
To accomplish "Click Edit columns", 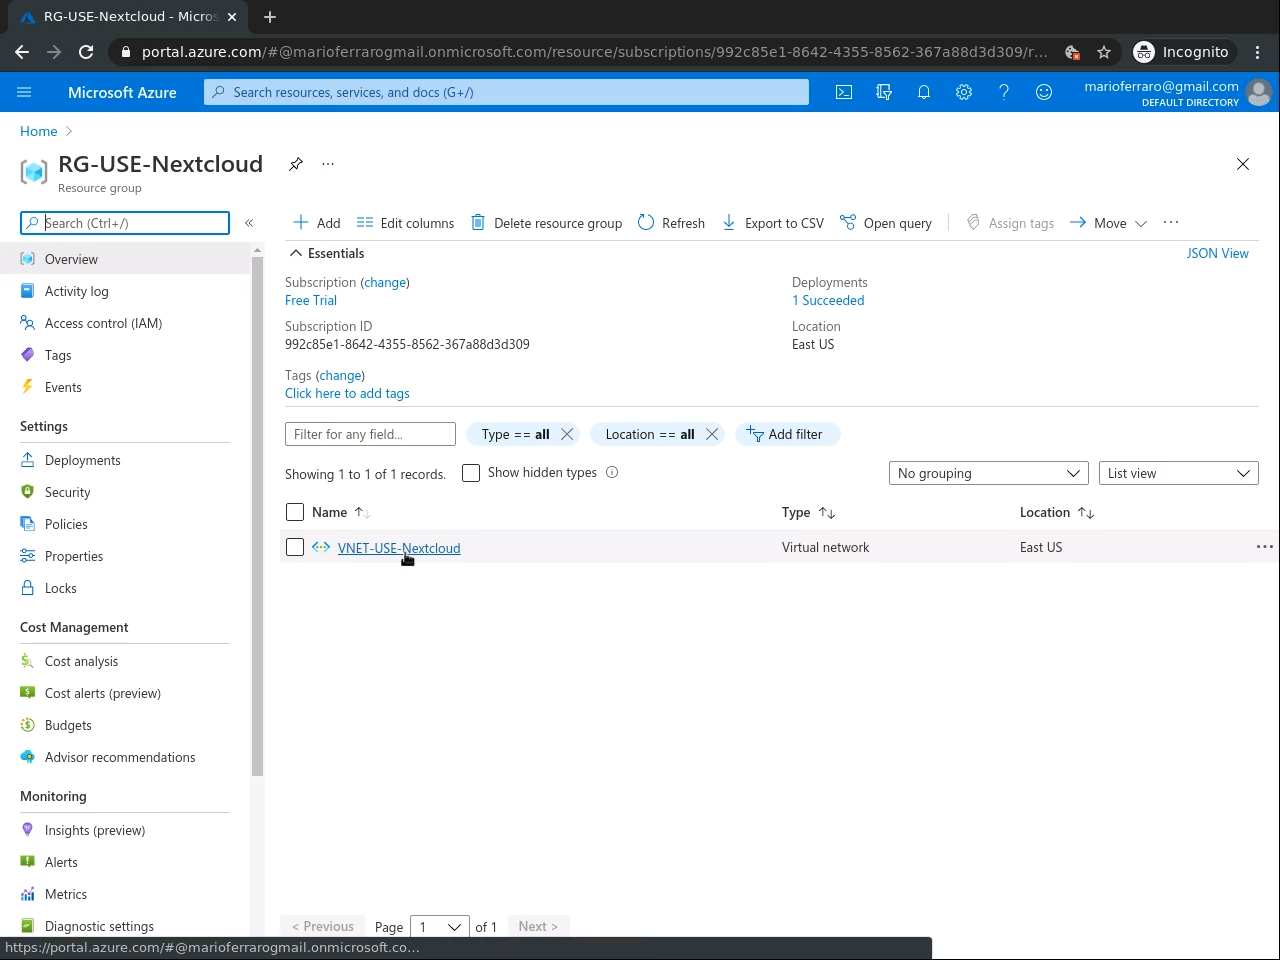I will (405, 223).
